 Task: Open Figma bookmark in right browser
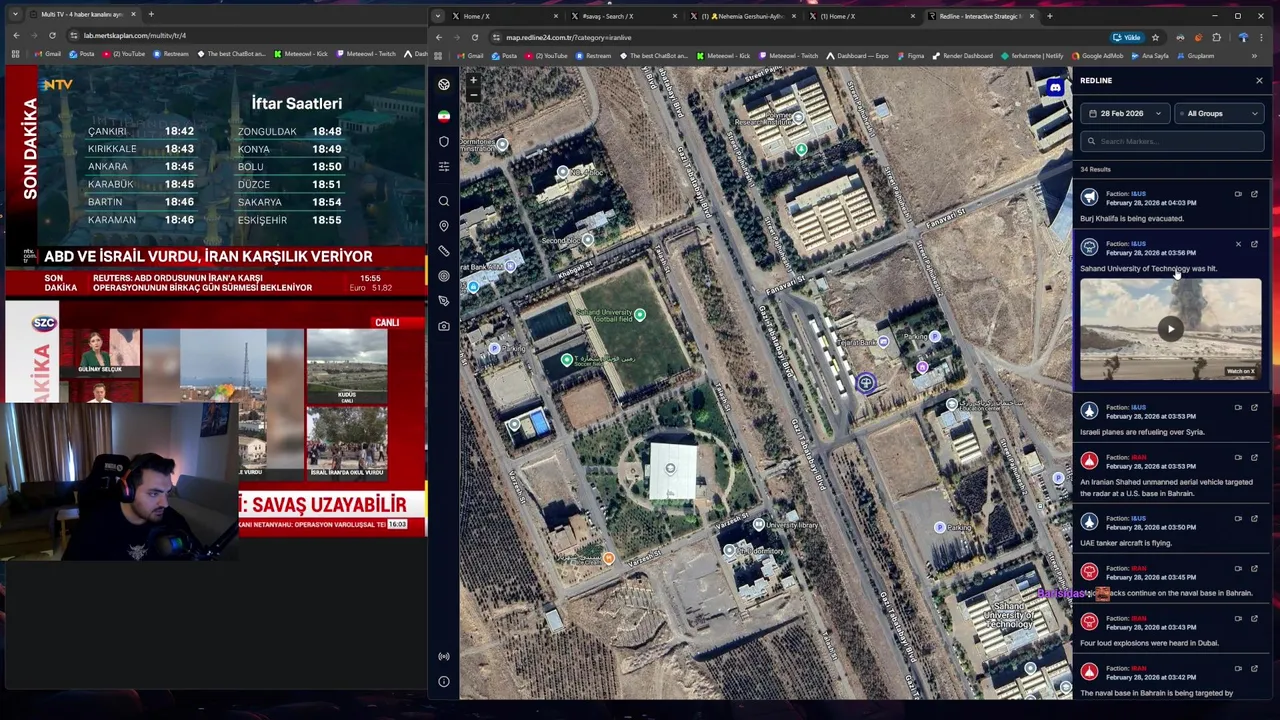(911, 56)
